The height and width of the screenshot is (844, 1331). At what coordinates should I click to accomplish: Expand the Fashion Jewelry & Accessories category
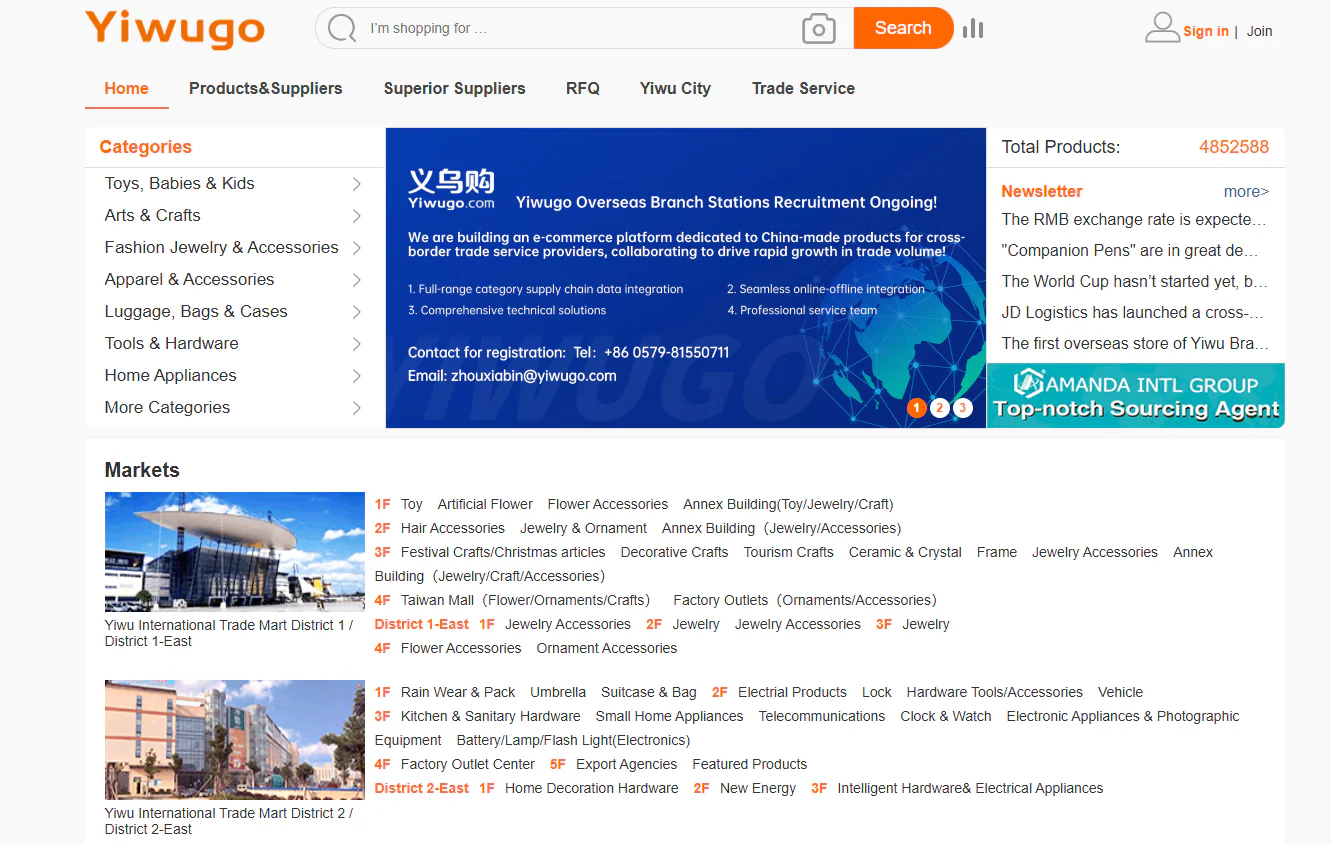pyautogui.click(x=355, y=248)
